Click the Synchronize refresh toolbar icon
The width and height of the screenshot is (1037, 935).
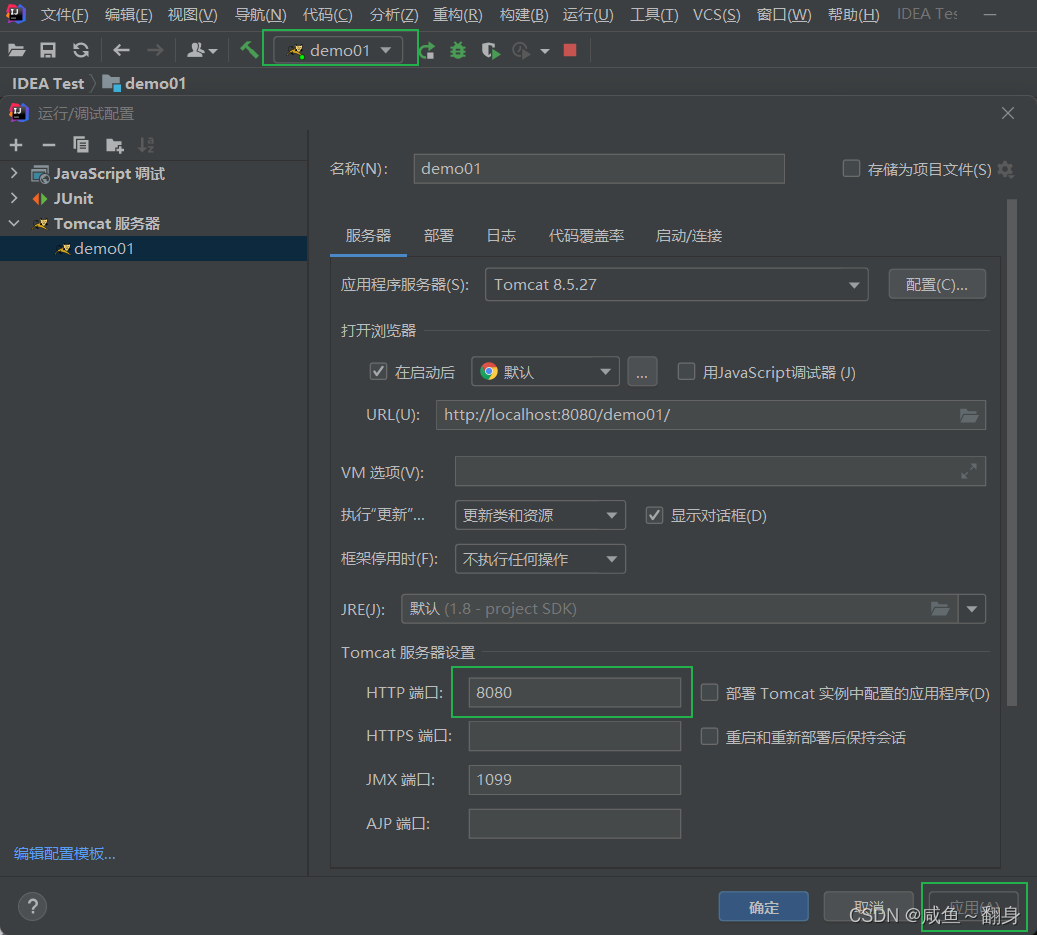click(x=81, y=50)
